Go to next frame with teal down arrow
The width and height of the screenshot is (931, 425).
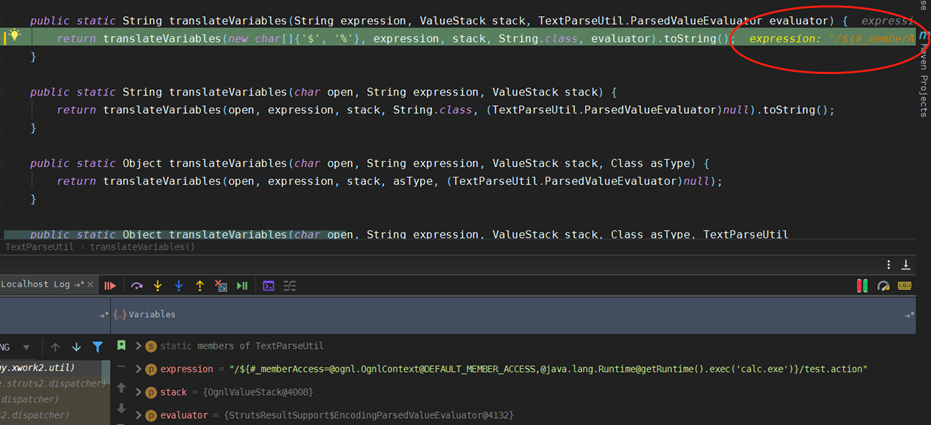pos(76,347)
